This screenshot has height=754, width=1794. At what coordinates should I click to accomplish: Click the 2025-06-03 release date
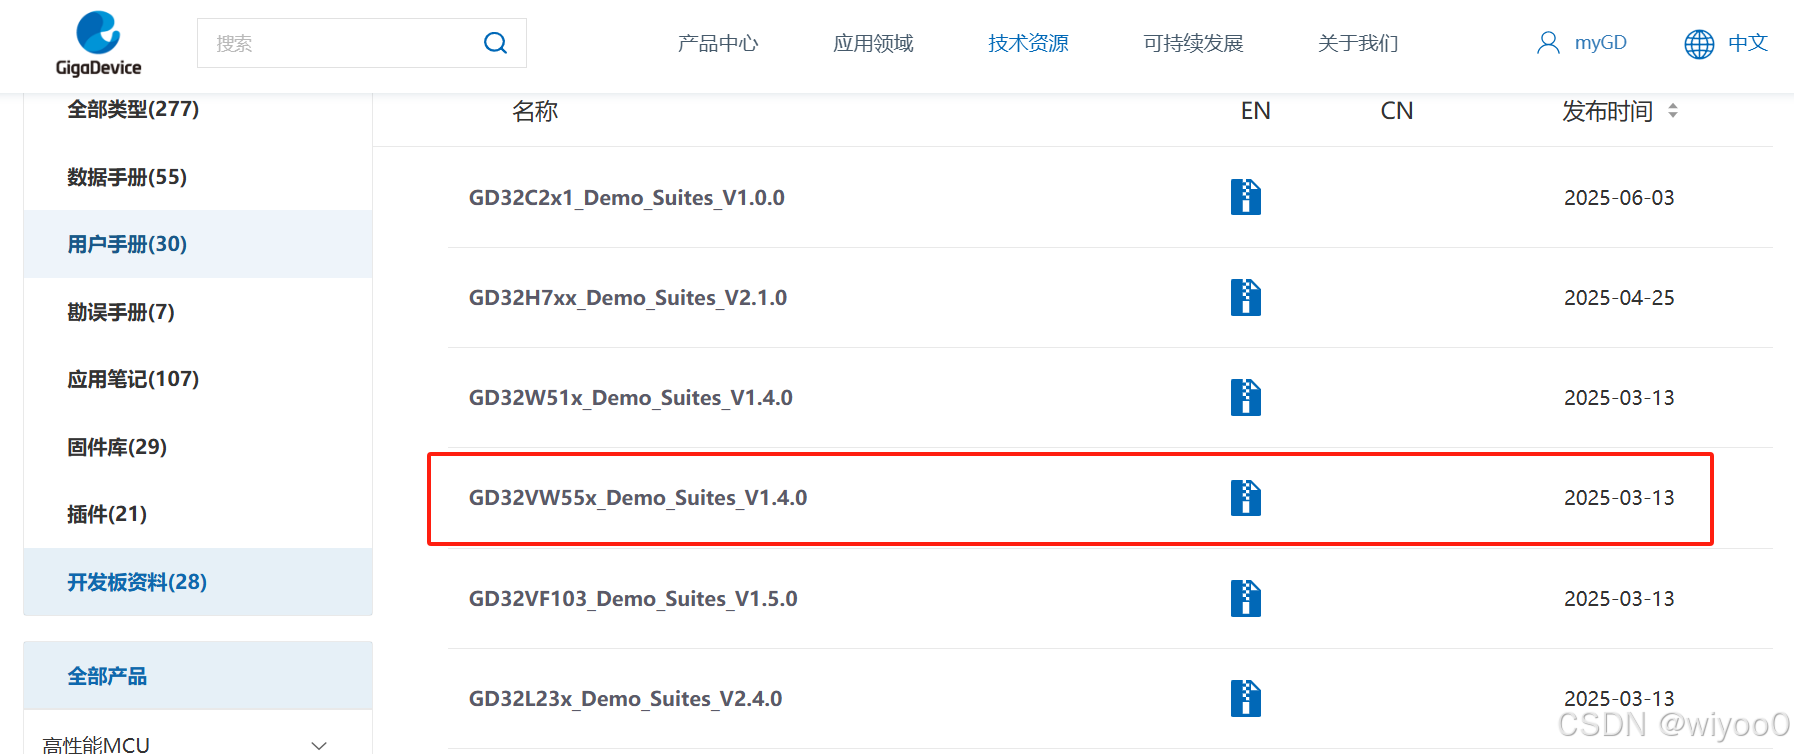click(1619, 198)
